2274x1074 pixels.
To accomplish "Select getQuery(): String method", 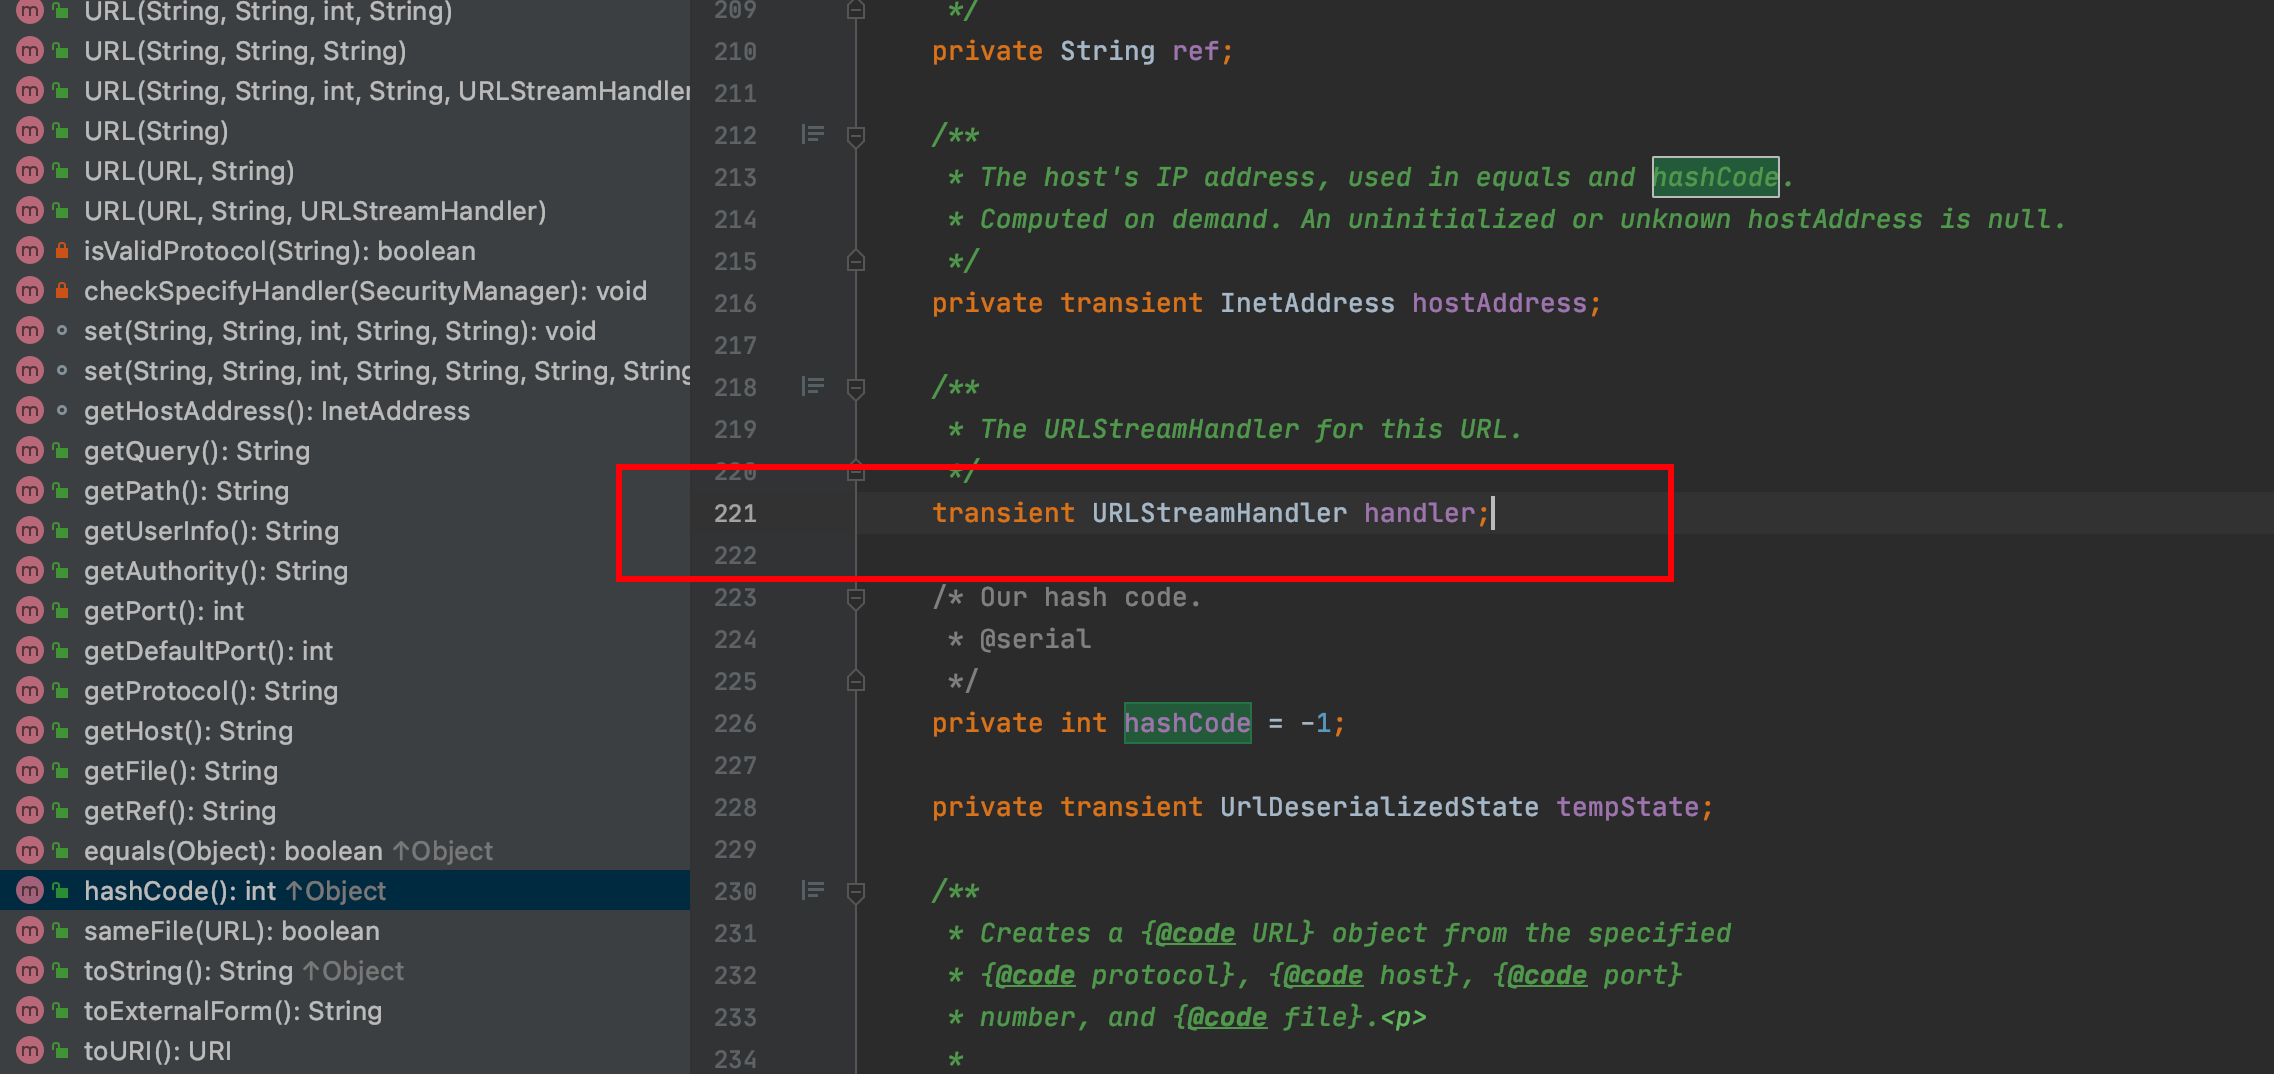I will 197,451.
